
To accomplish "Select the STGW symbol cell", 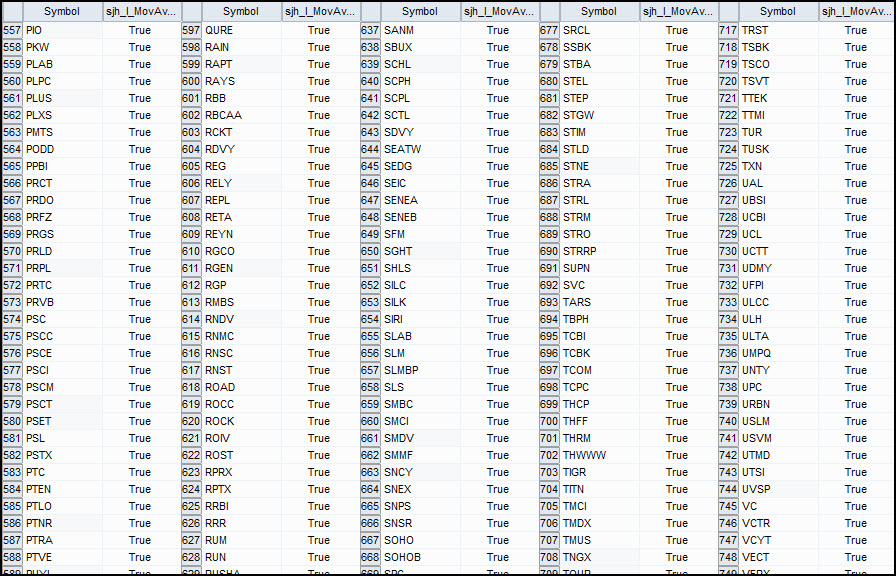I will click(599, 115).
